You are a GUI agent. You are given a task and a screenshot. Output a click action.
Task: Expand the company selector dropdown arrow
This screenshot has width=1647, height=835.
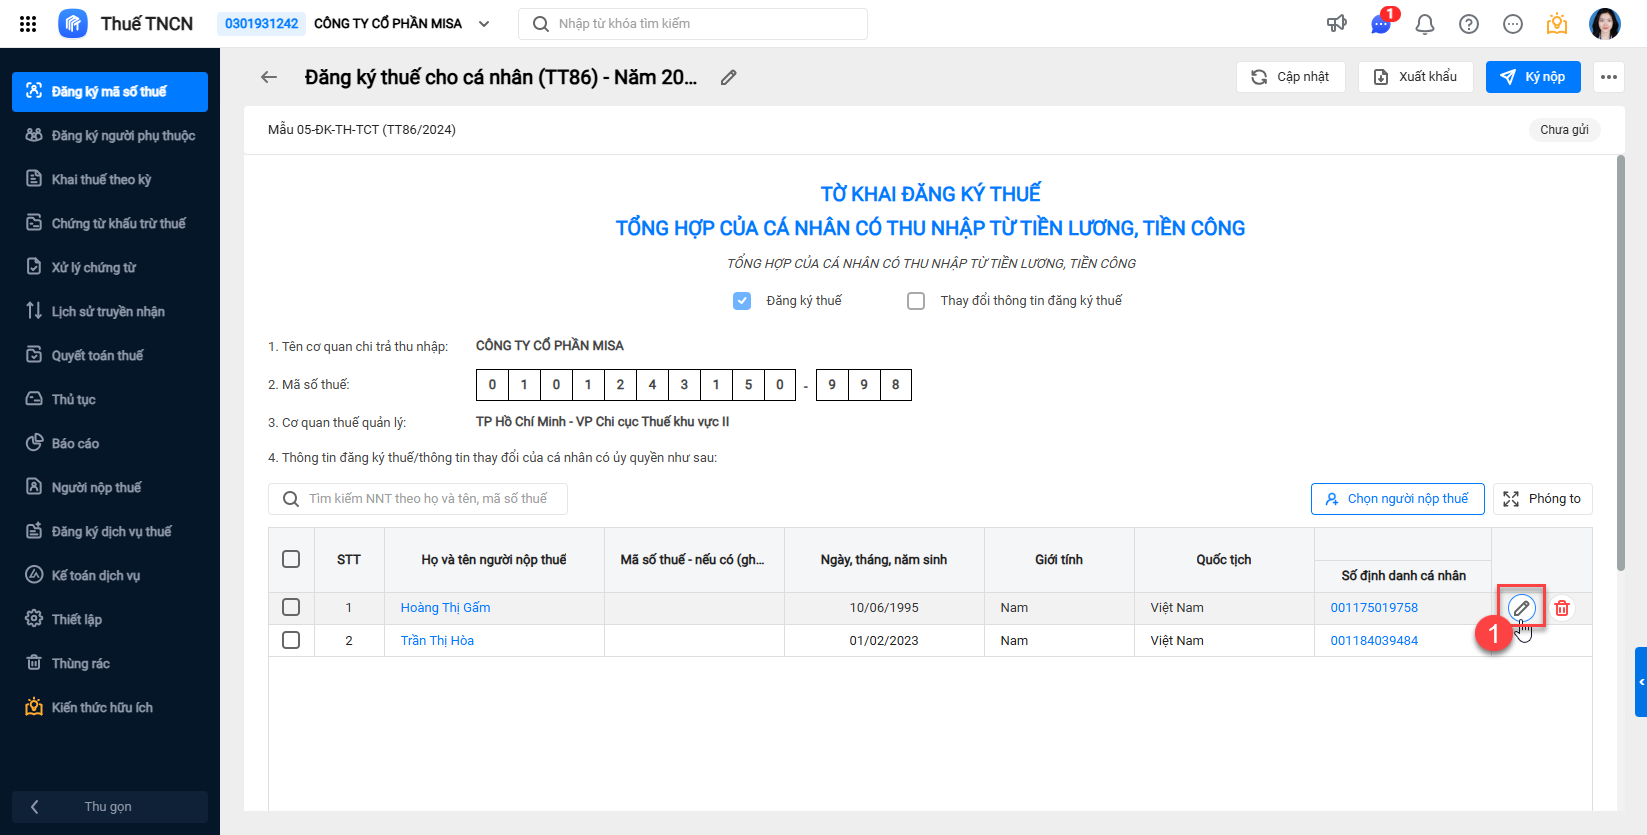pyautogui.click(x=484, y=24)
